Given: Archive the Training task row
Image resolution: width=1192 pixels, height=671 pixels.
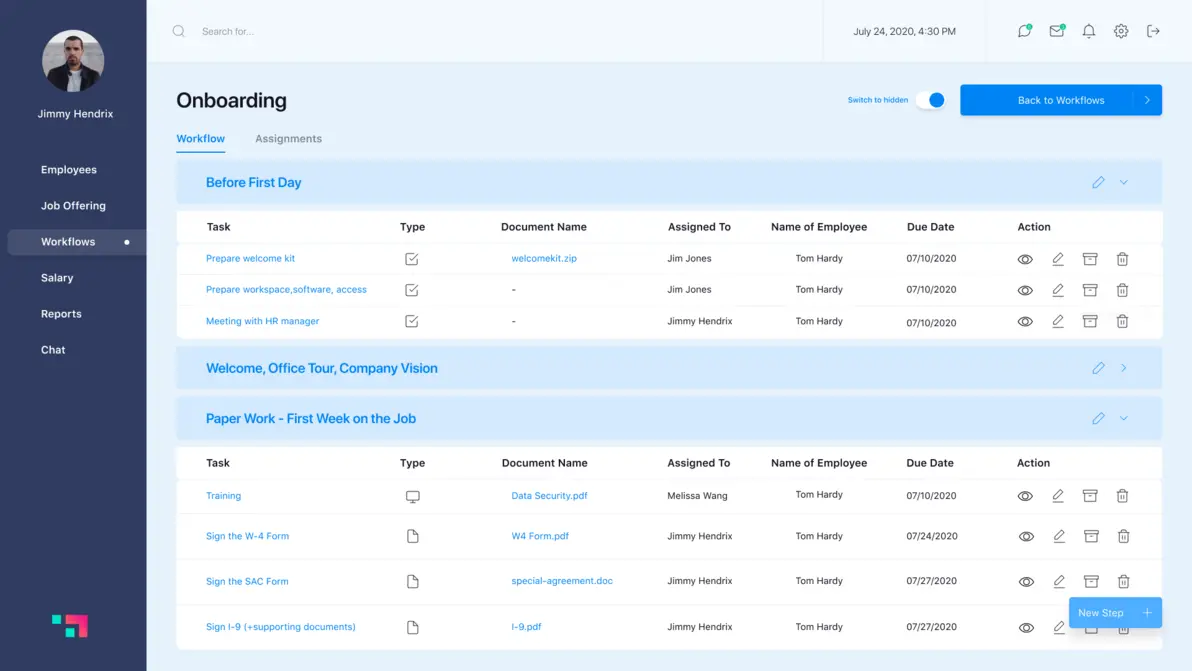Looking at the screenshot, I should [1090, 495].
